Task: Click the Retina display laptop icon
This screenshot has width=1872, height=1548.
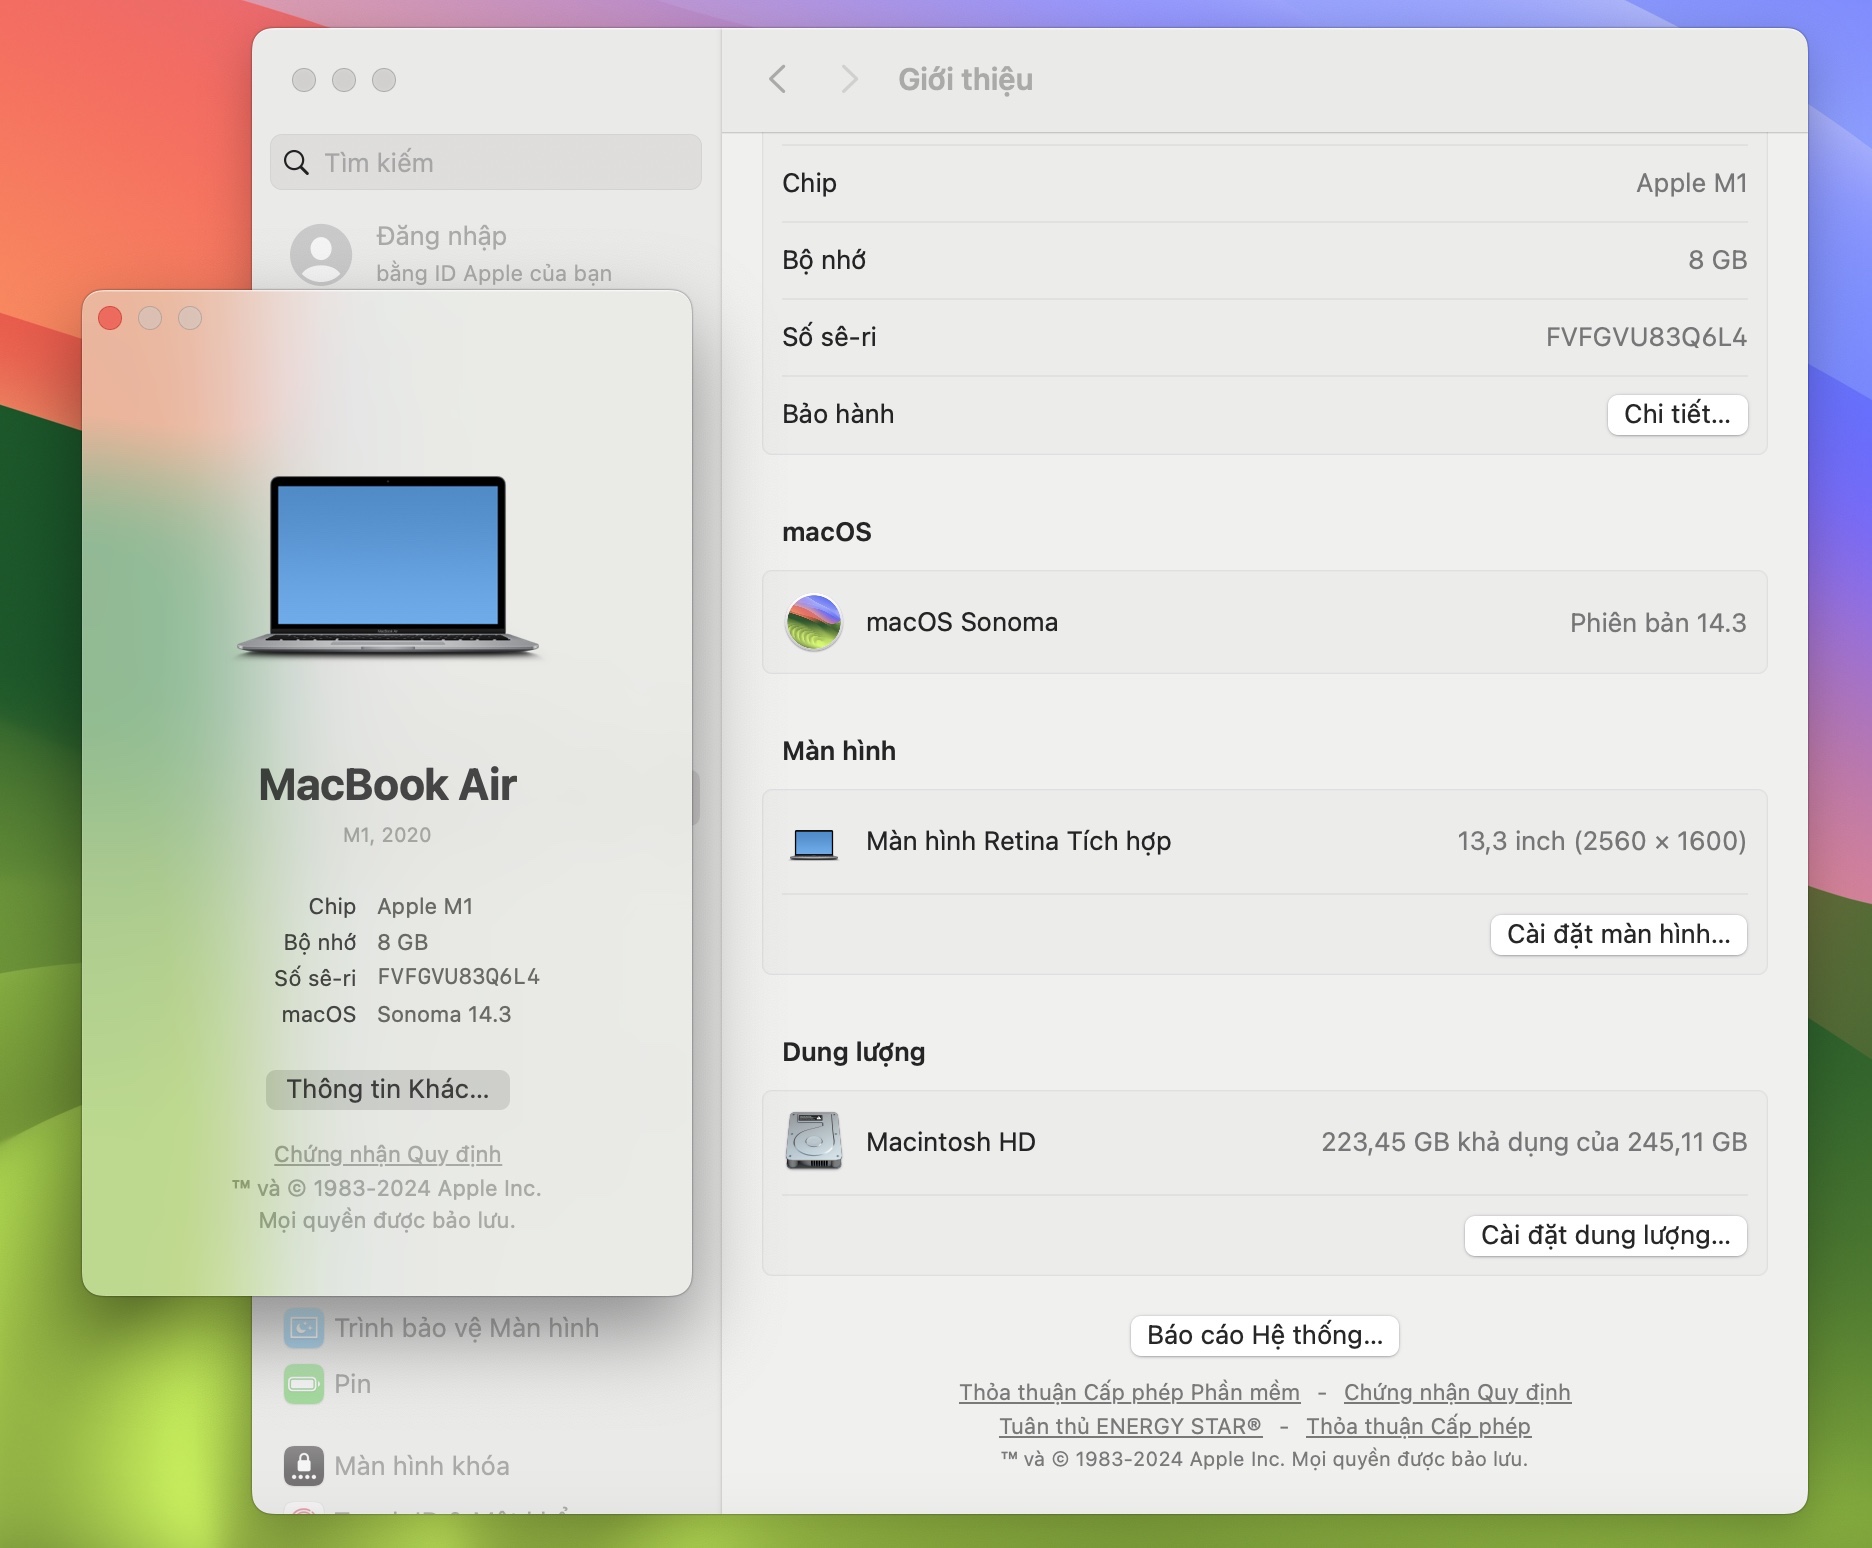Action: (x=813, y=843)
